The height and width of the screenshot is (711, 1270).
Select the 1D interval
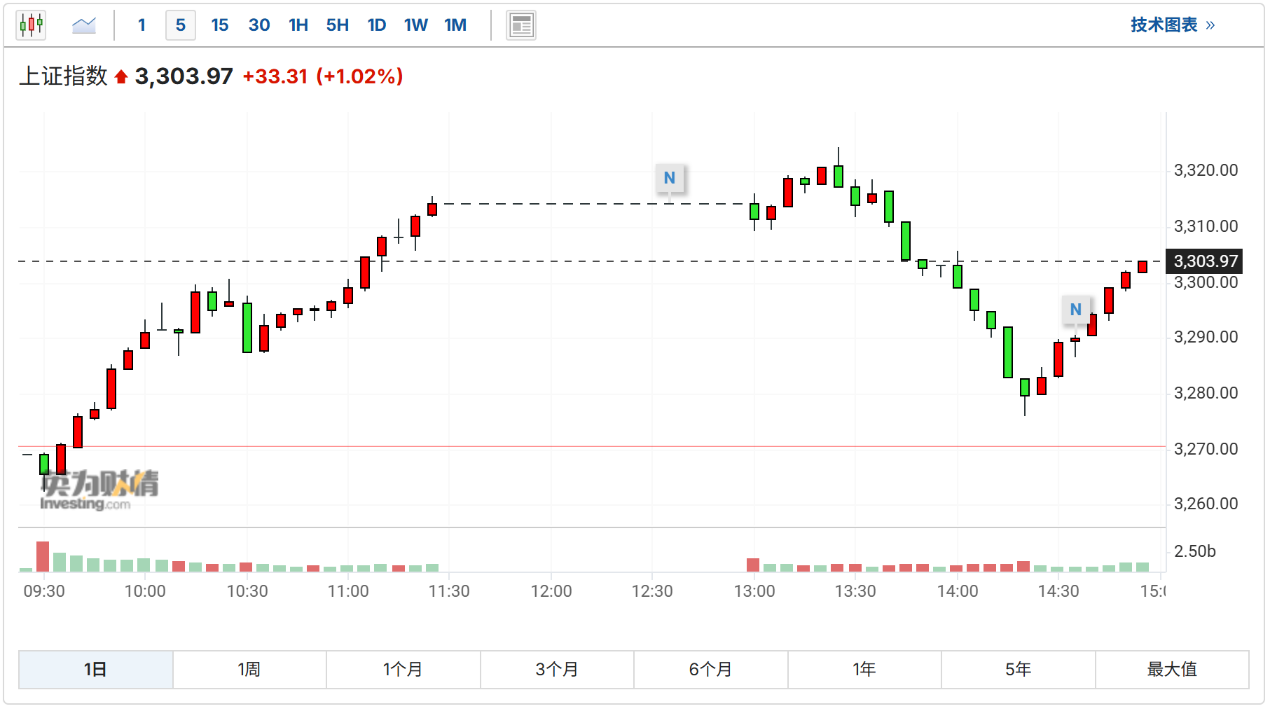(377, 25)
